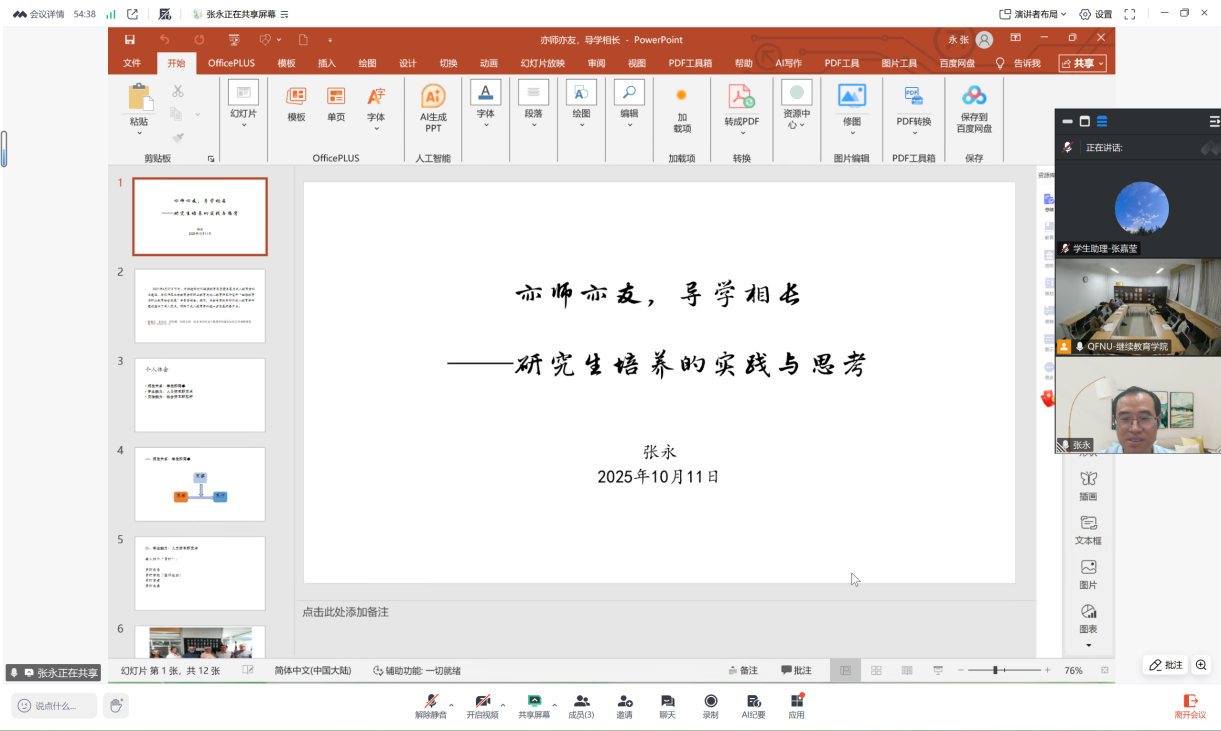1221x731 pixels.
Task: Expand the 演讲者布局 layout dropdown
Action: click(x=1033, y=14)
